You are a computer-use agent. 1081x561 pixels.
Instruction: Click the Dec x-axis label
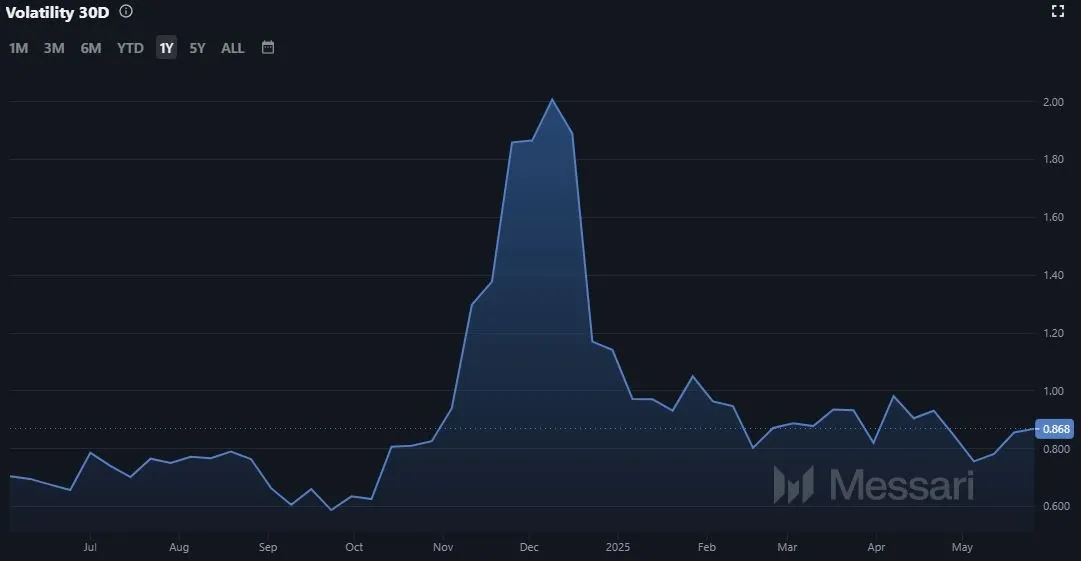pyautogui.click(x=529, y=547)
